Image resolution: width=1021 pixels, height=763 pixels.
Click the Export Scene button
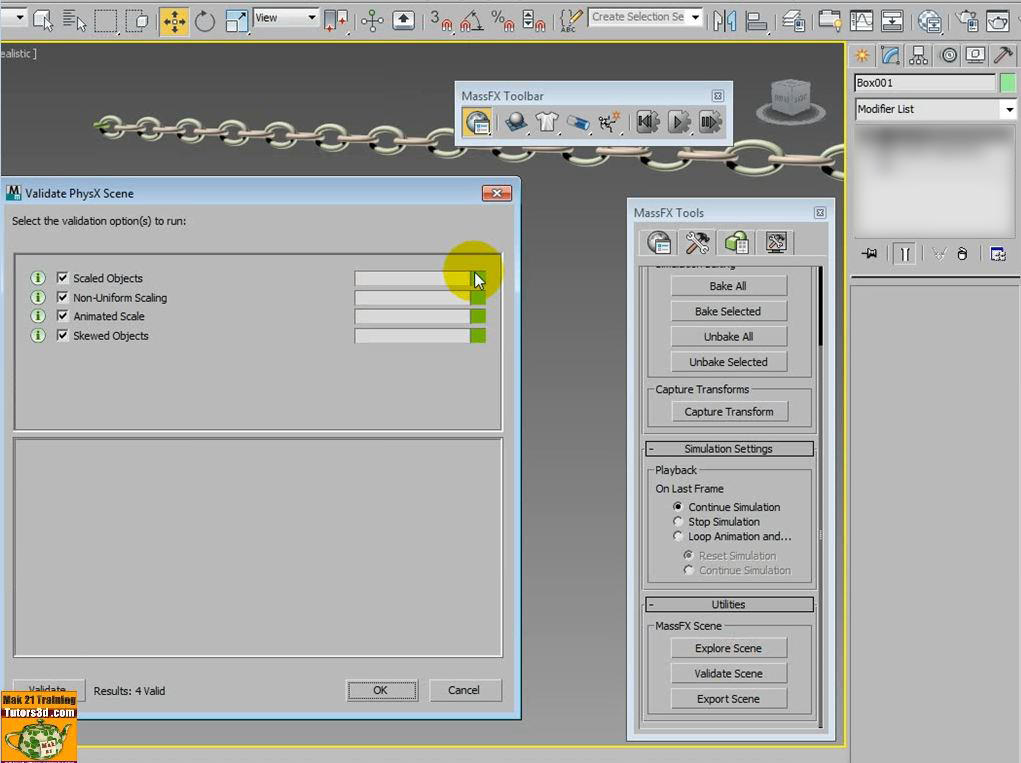[x=729, y=699]
